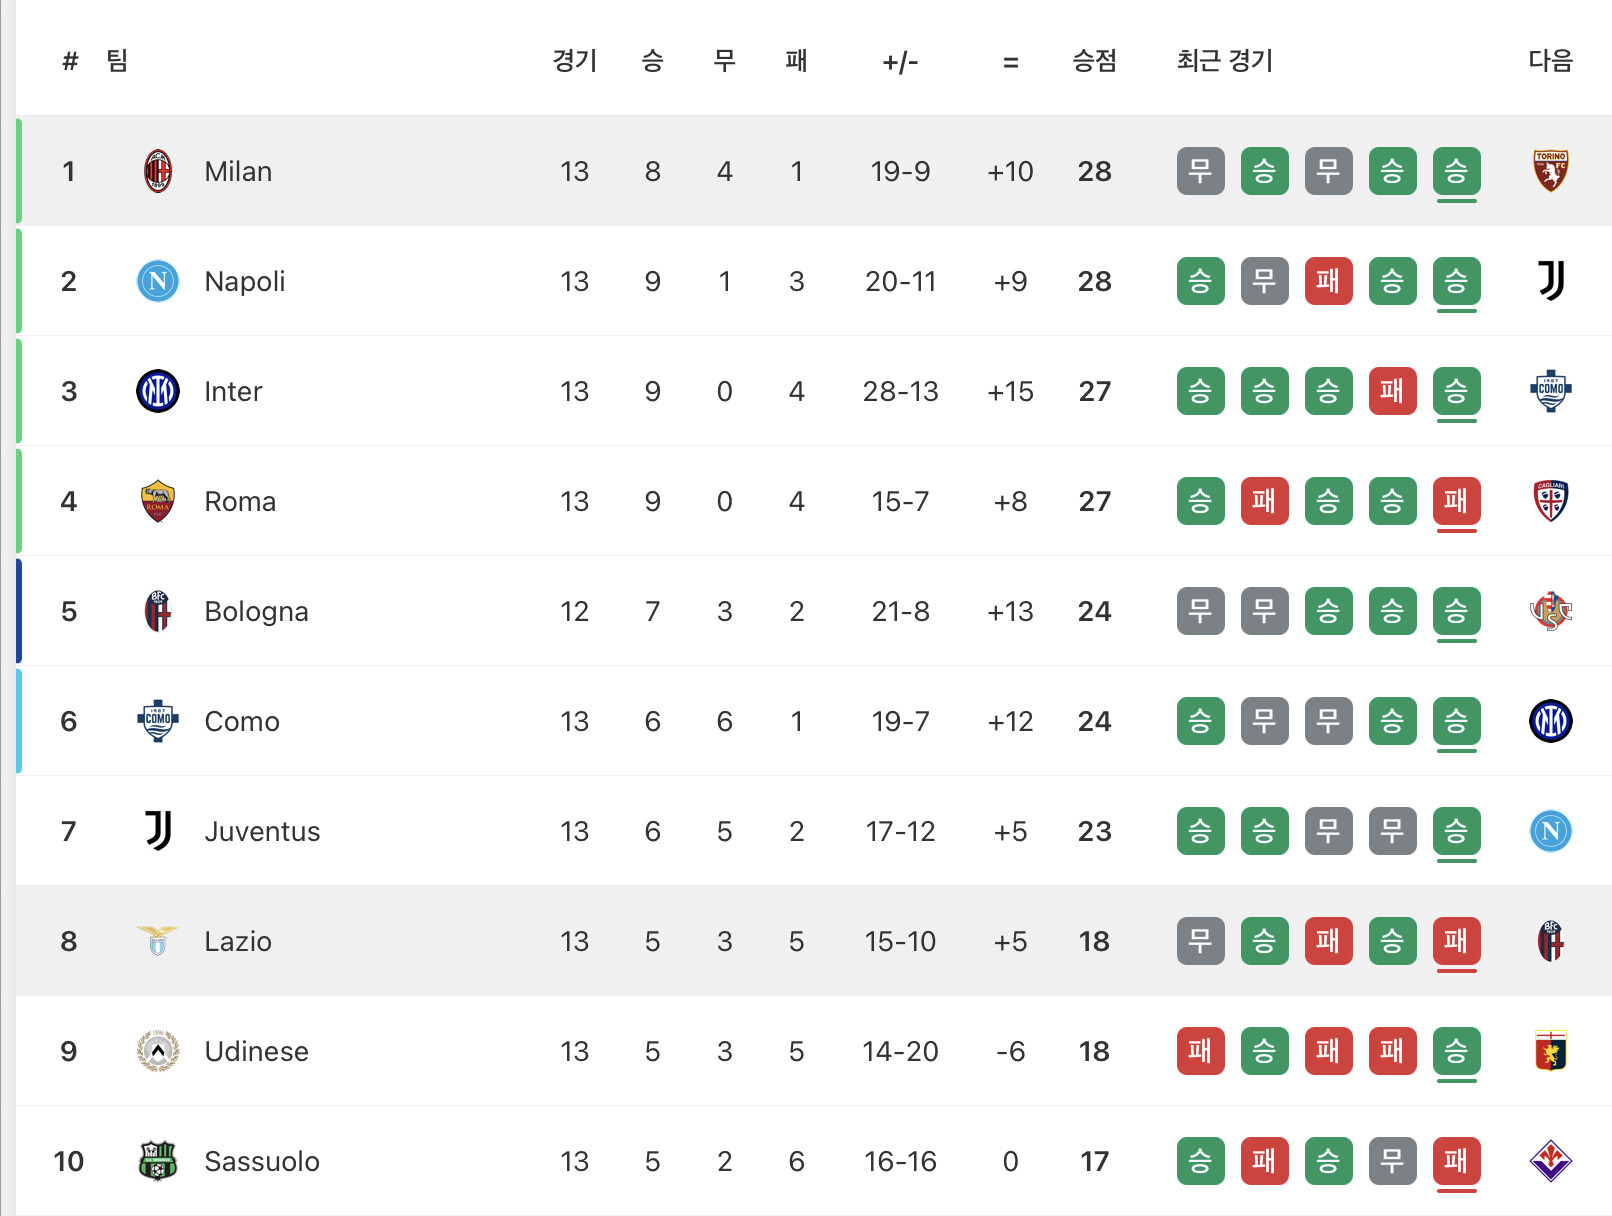This screenshot has width=1612, height=1216.
Task: Click the 최근 경기 recent matches header
Action: point(1224,61)
